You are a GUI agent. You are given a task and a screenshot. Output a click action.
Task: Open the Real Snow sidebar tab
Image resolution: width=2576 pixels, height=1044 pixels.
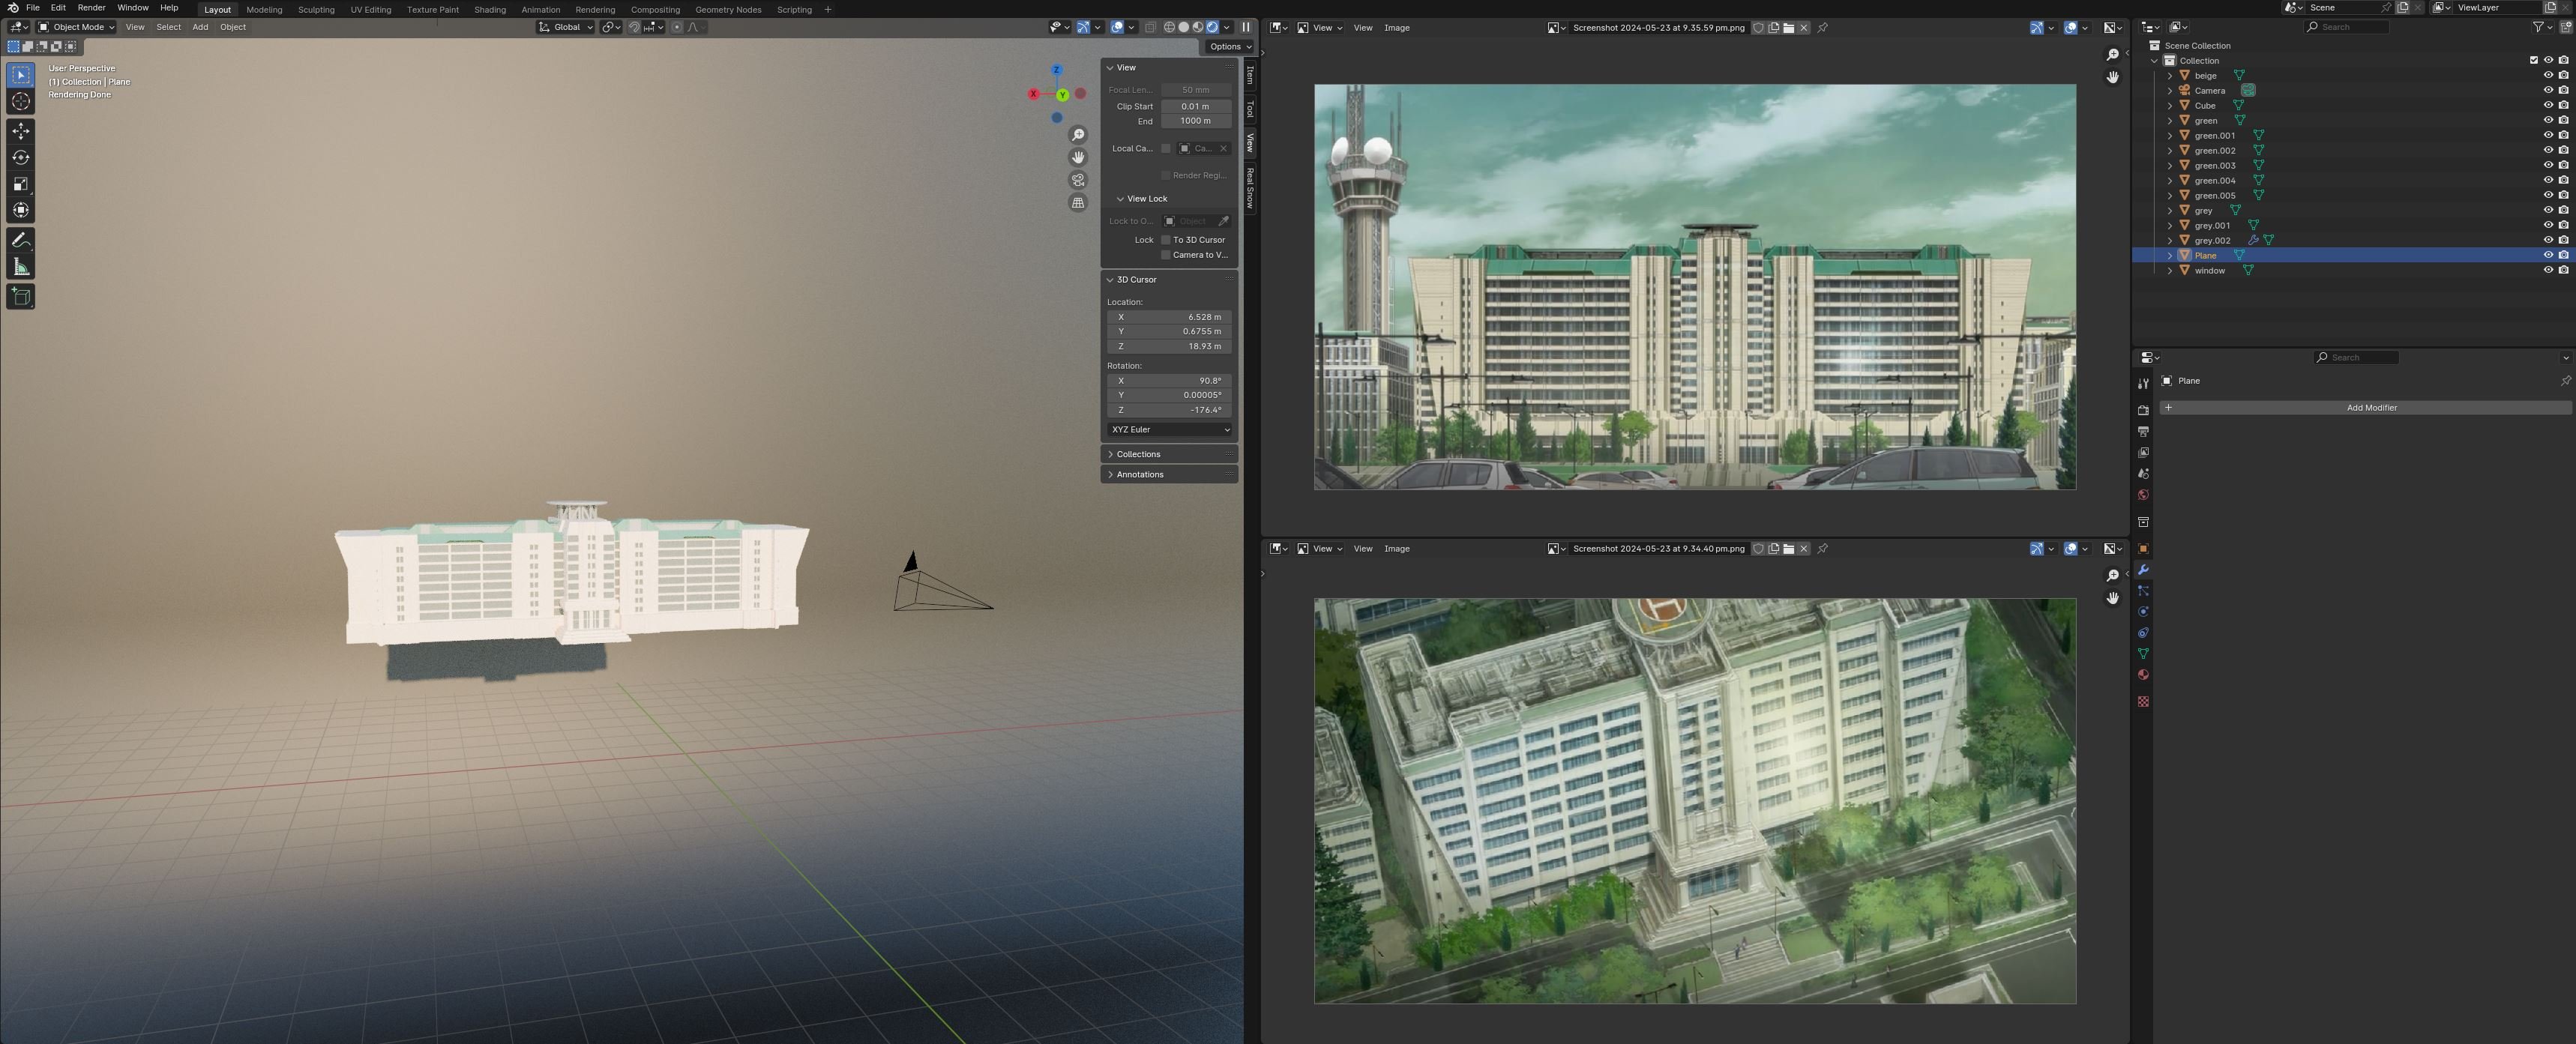click(1250, 188)
